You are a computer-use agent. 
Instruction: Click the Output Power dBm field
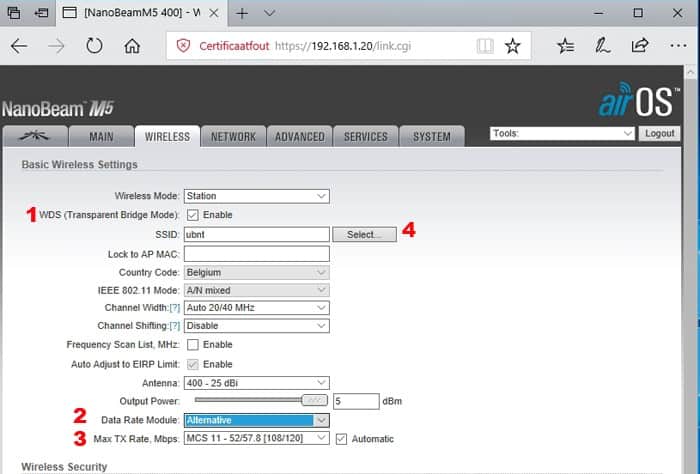point(356,401)
